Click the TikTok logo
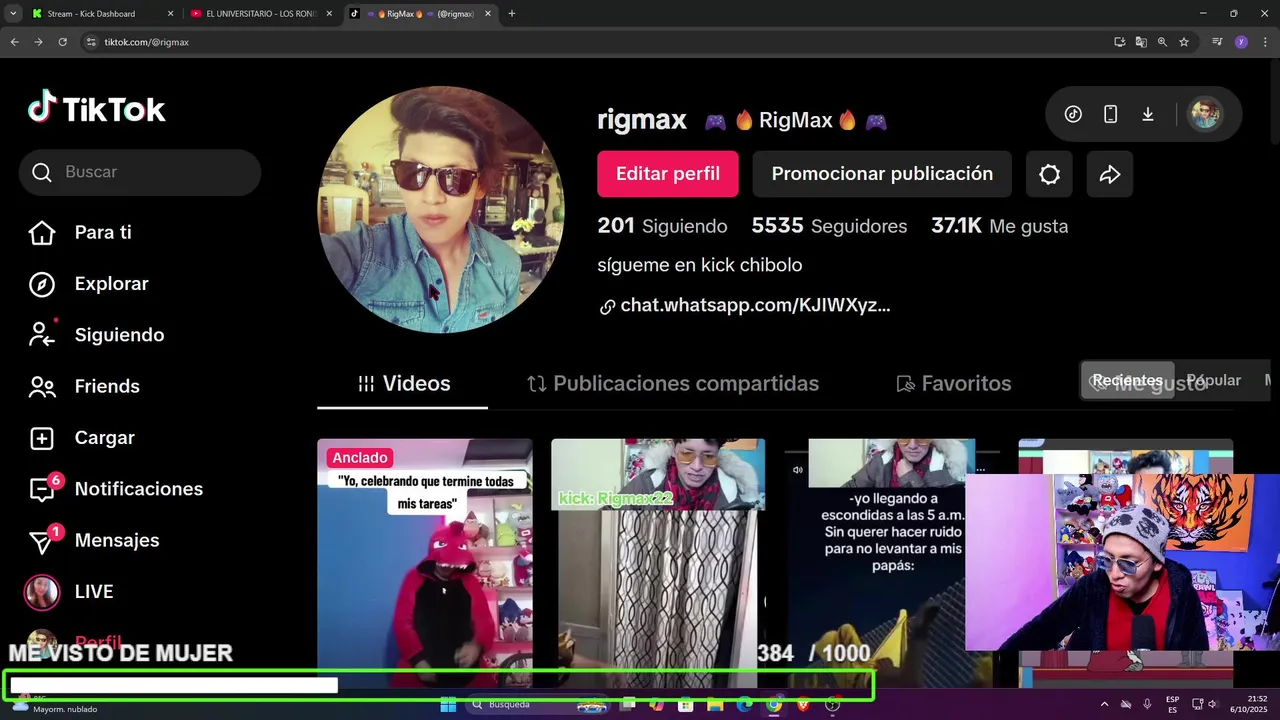Screen dimensions: 1280x720 coord(96,108)
